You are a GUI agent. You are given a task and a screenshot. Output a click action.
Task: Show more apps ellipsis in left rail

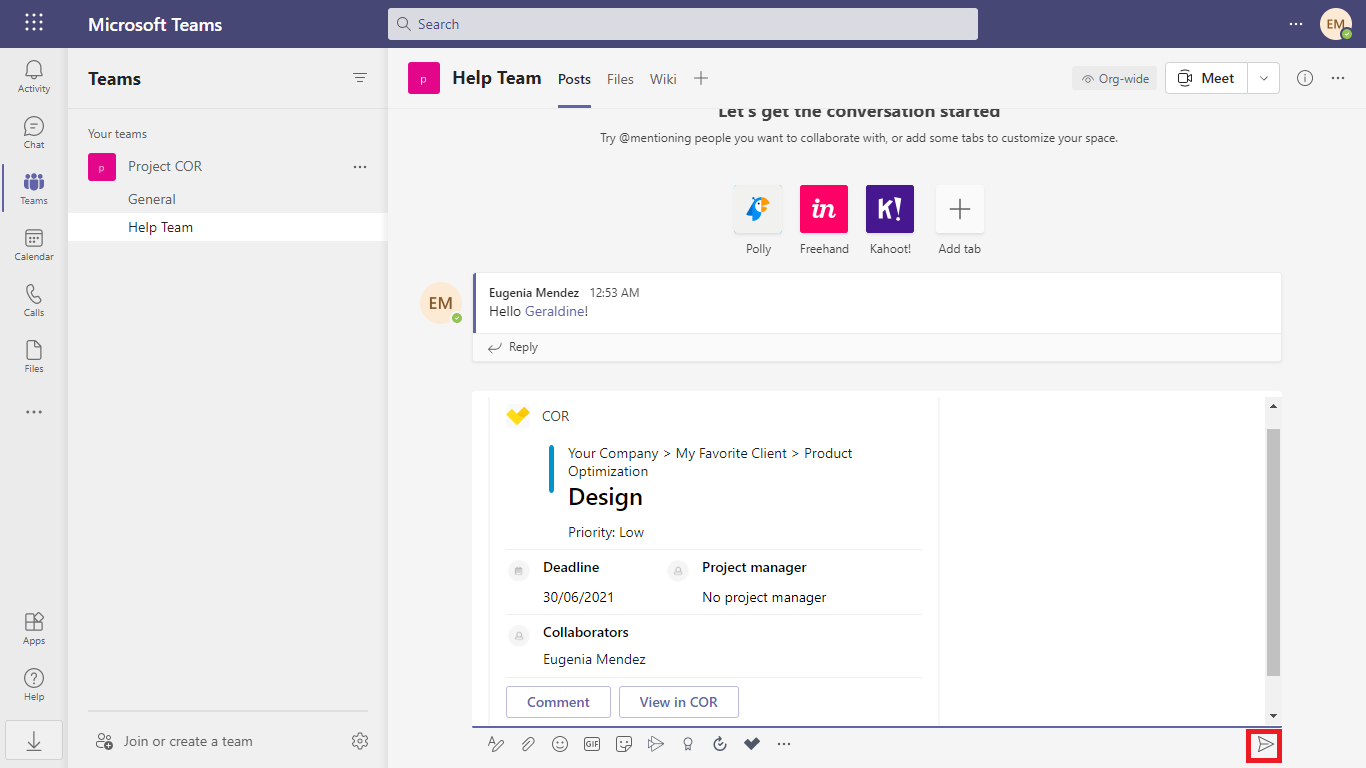point(34,412)
